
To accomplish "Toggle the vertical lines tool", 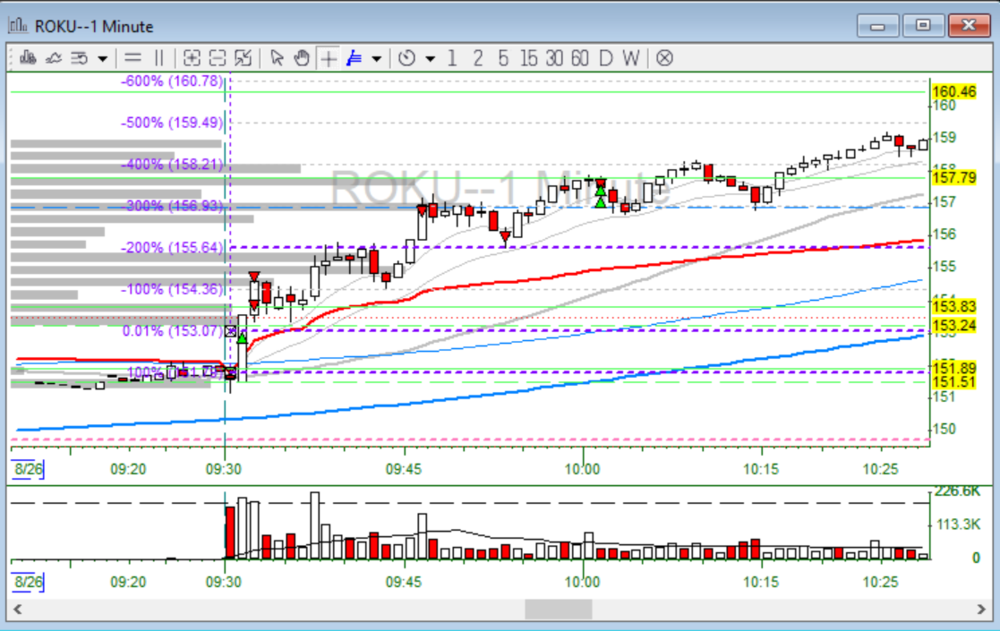I will (x=159, y=58).
